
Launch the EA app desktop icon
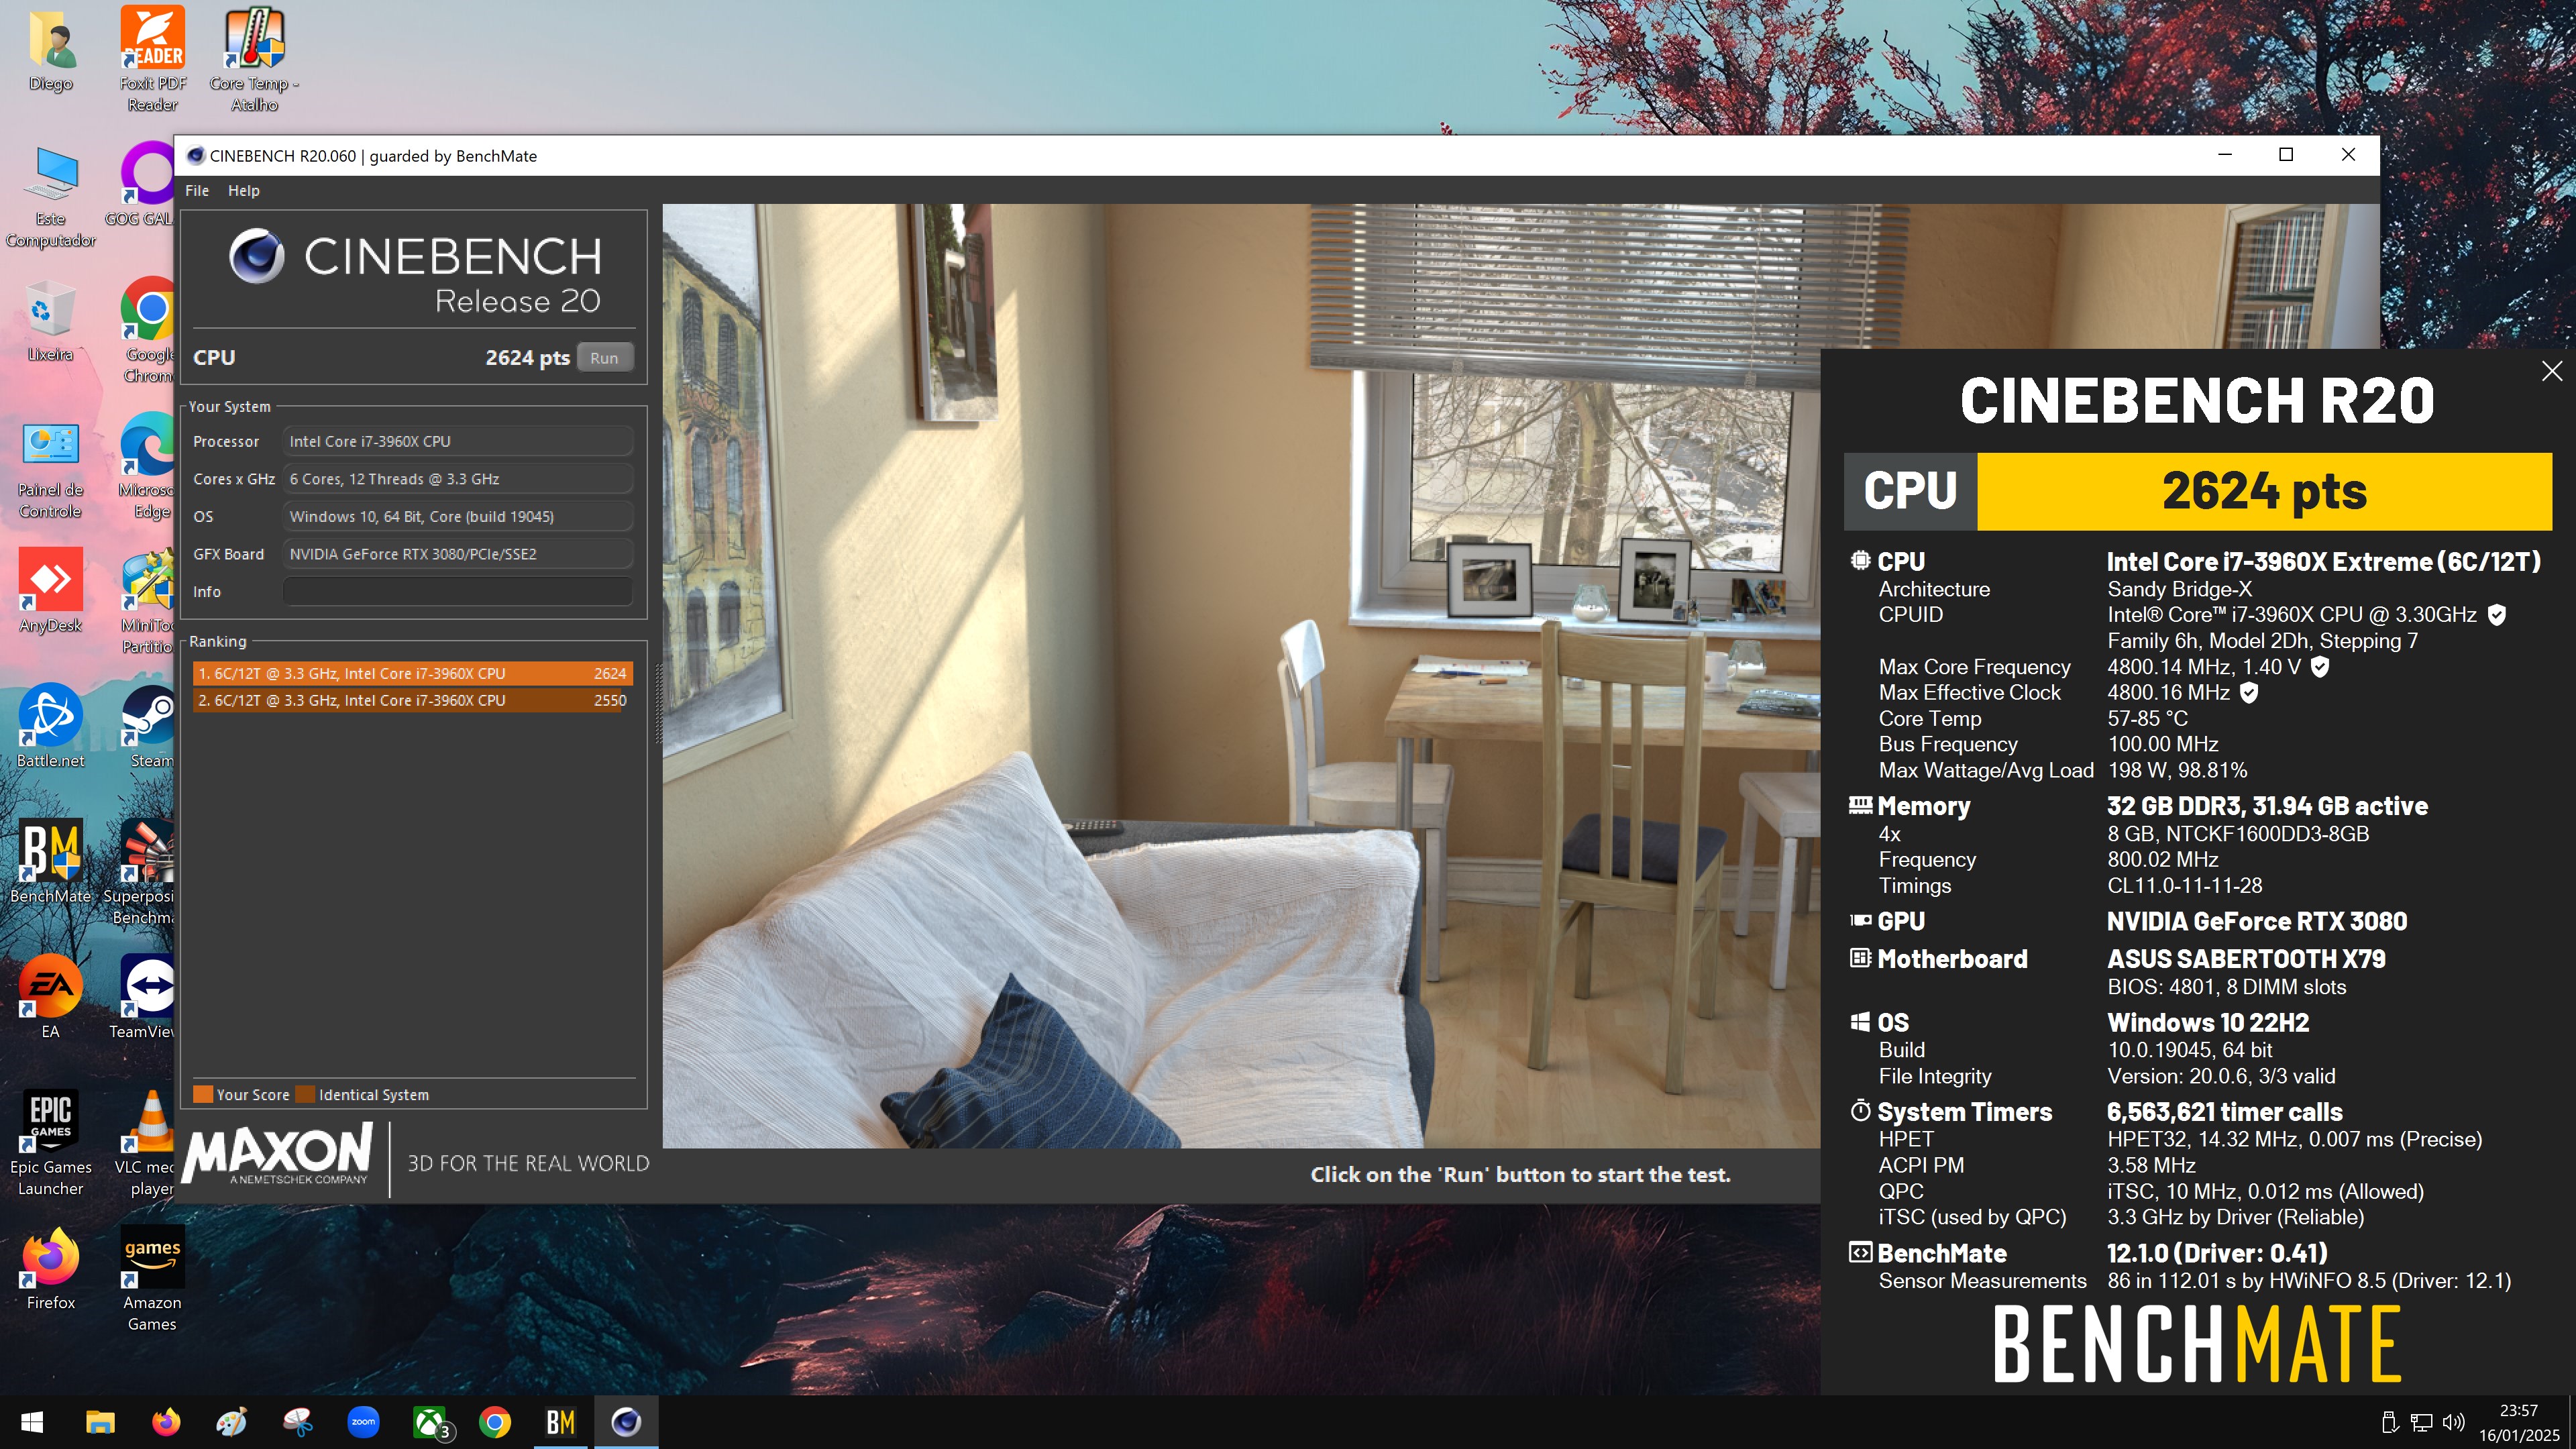pos(50,995)
